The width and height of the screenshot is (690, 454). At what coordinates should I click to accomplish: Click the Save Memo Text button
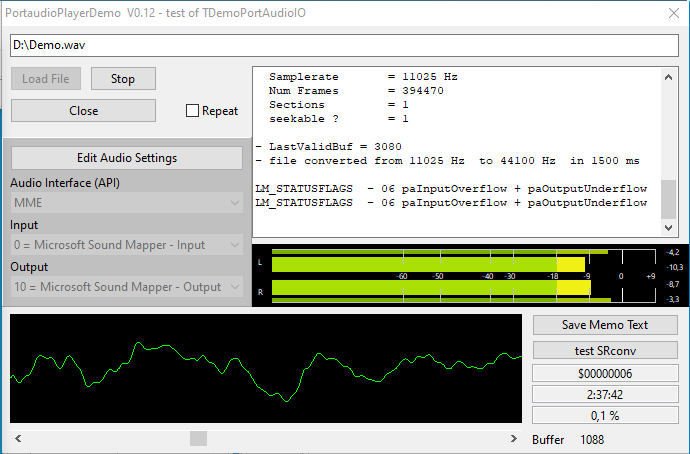click(605, 325)
